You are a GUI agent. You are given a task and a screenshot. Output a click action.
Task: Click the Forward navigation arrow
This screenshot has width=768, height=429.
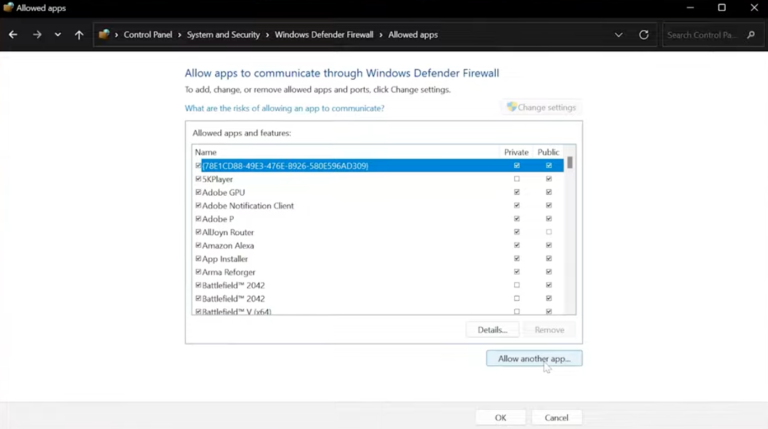point(37,35)
